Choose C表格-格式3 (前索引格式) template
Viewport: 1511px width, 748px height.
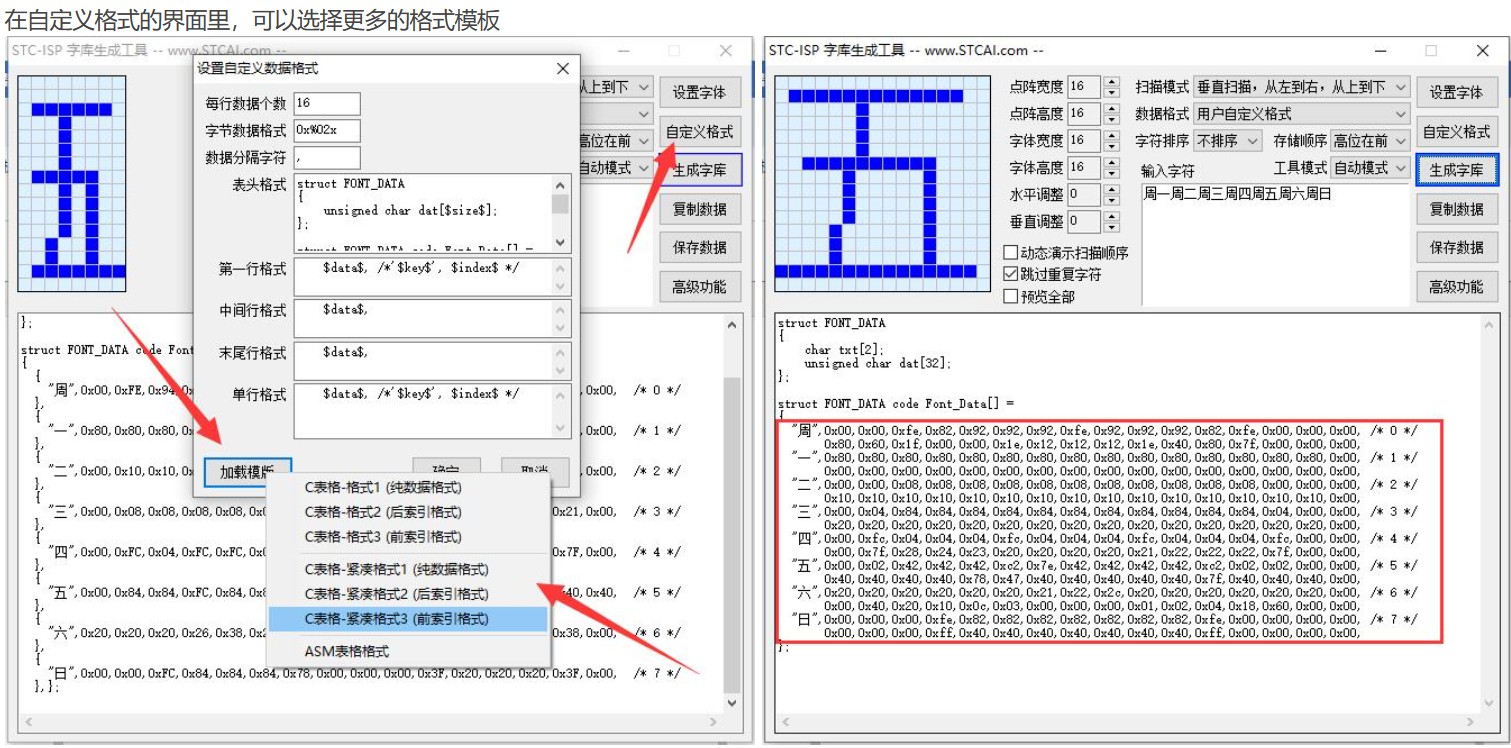pos(408,537)
